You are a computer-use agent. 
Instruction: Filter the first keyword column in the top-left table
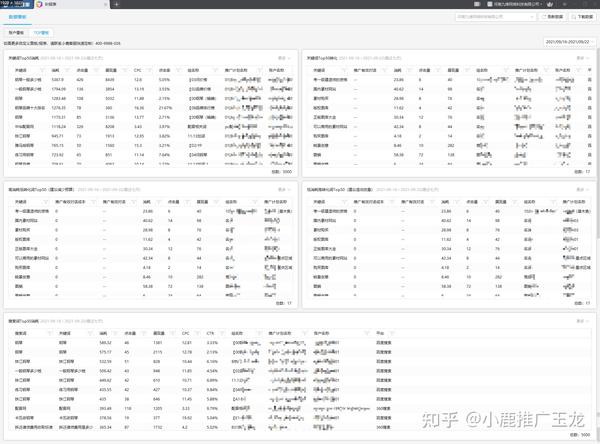tap(42, 70)
